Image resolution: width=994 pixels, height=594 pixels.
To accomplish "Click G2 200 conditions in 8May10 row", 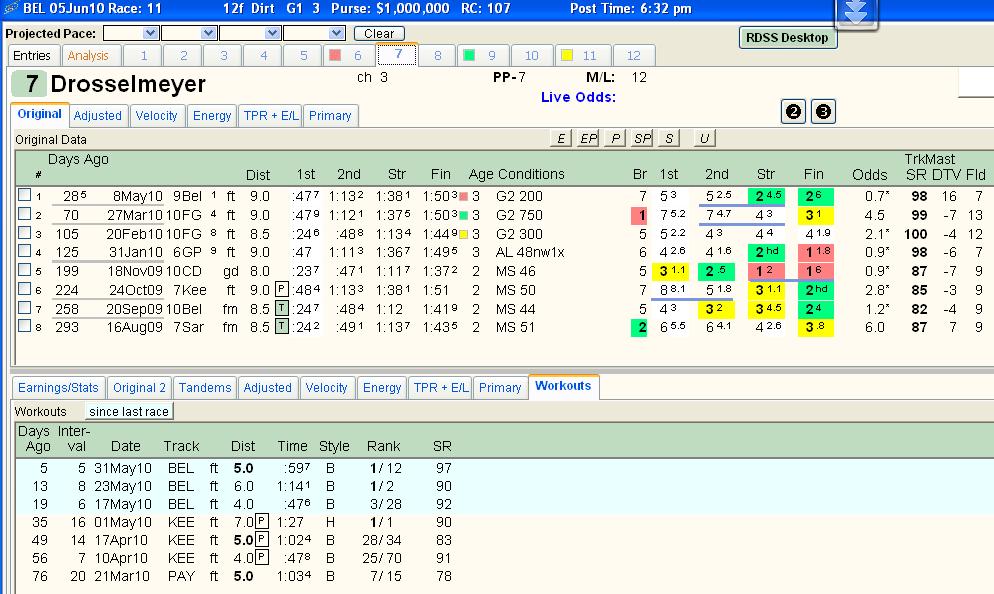I will 519,197.
